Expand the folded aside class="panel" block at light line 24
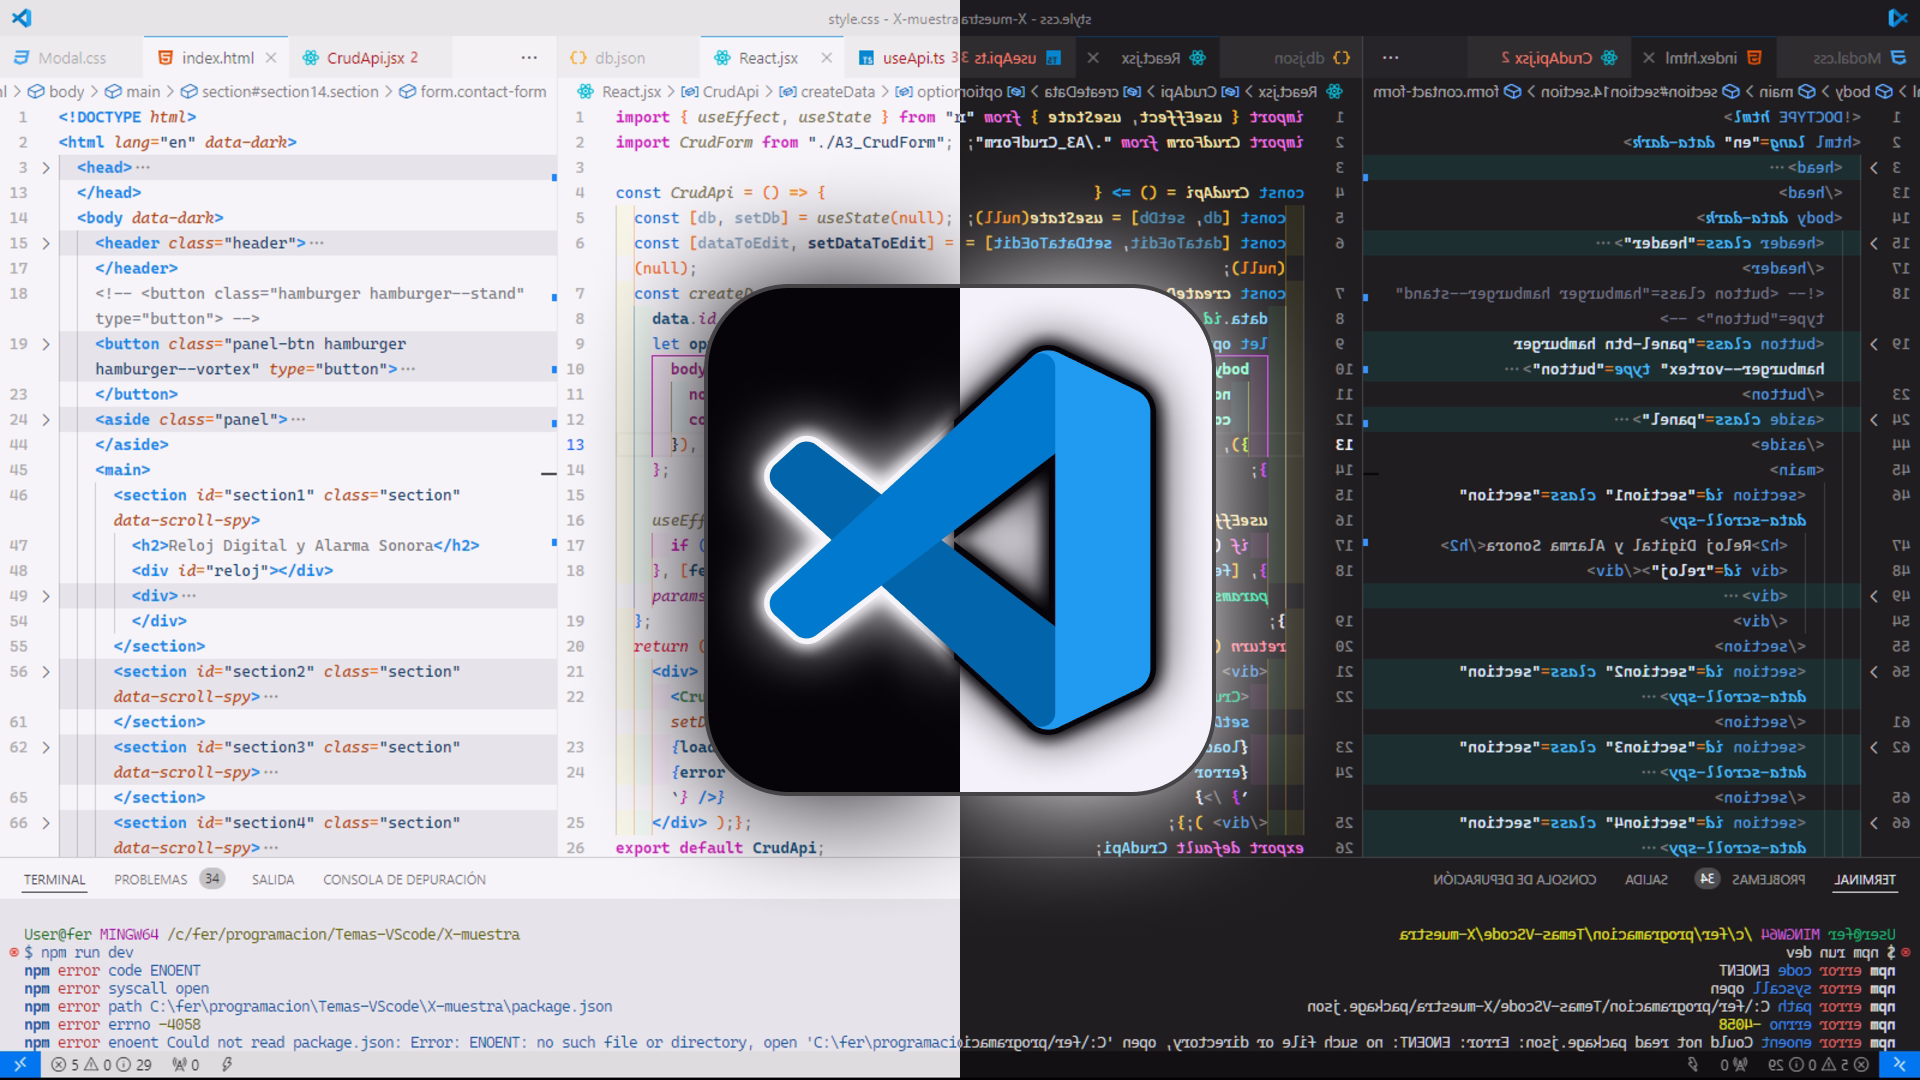Image resolution: width=1920 pixels, height=1080 pixels. (x=46, y=420)
